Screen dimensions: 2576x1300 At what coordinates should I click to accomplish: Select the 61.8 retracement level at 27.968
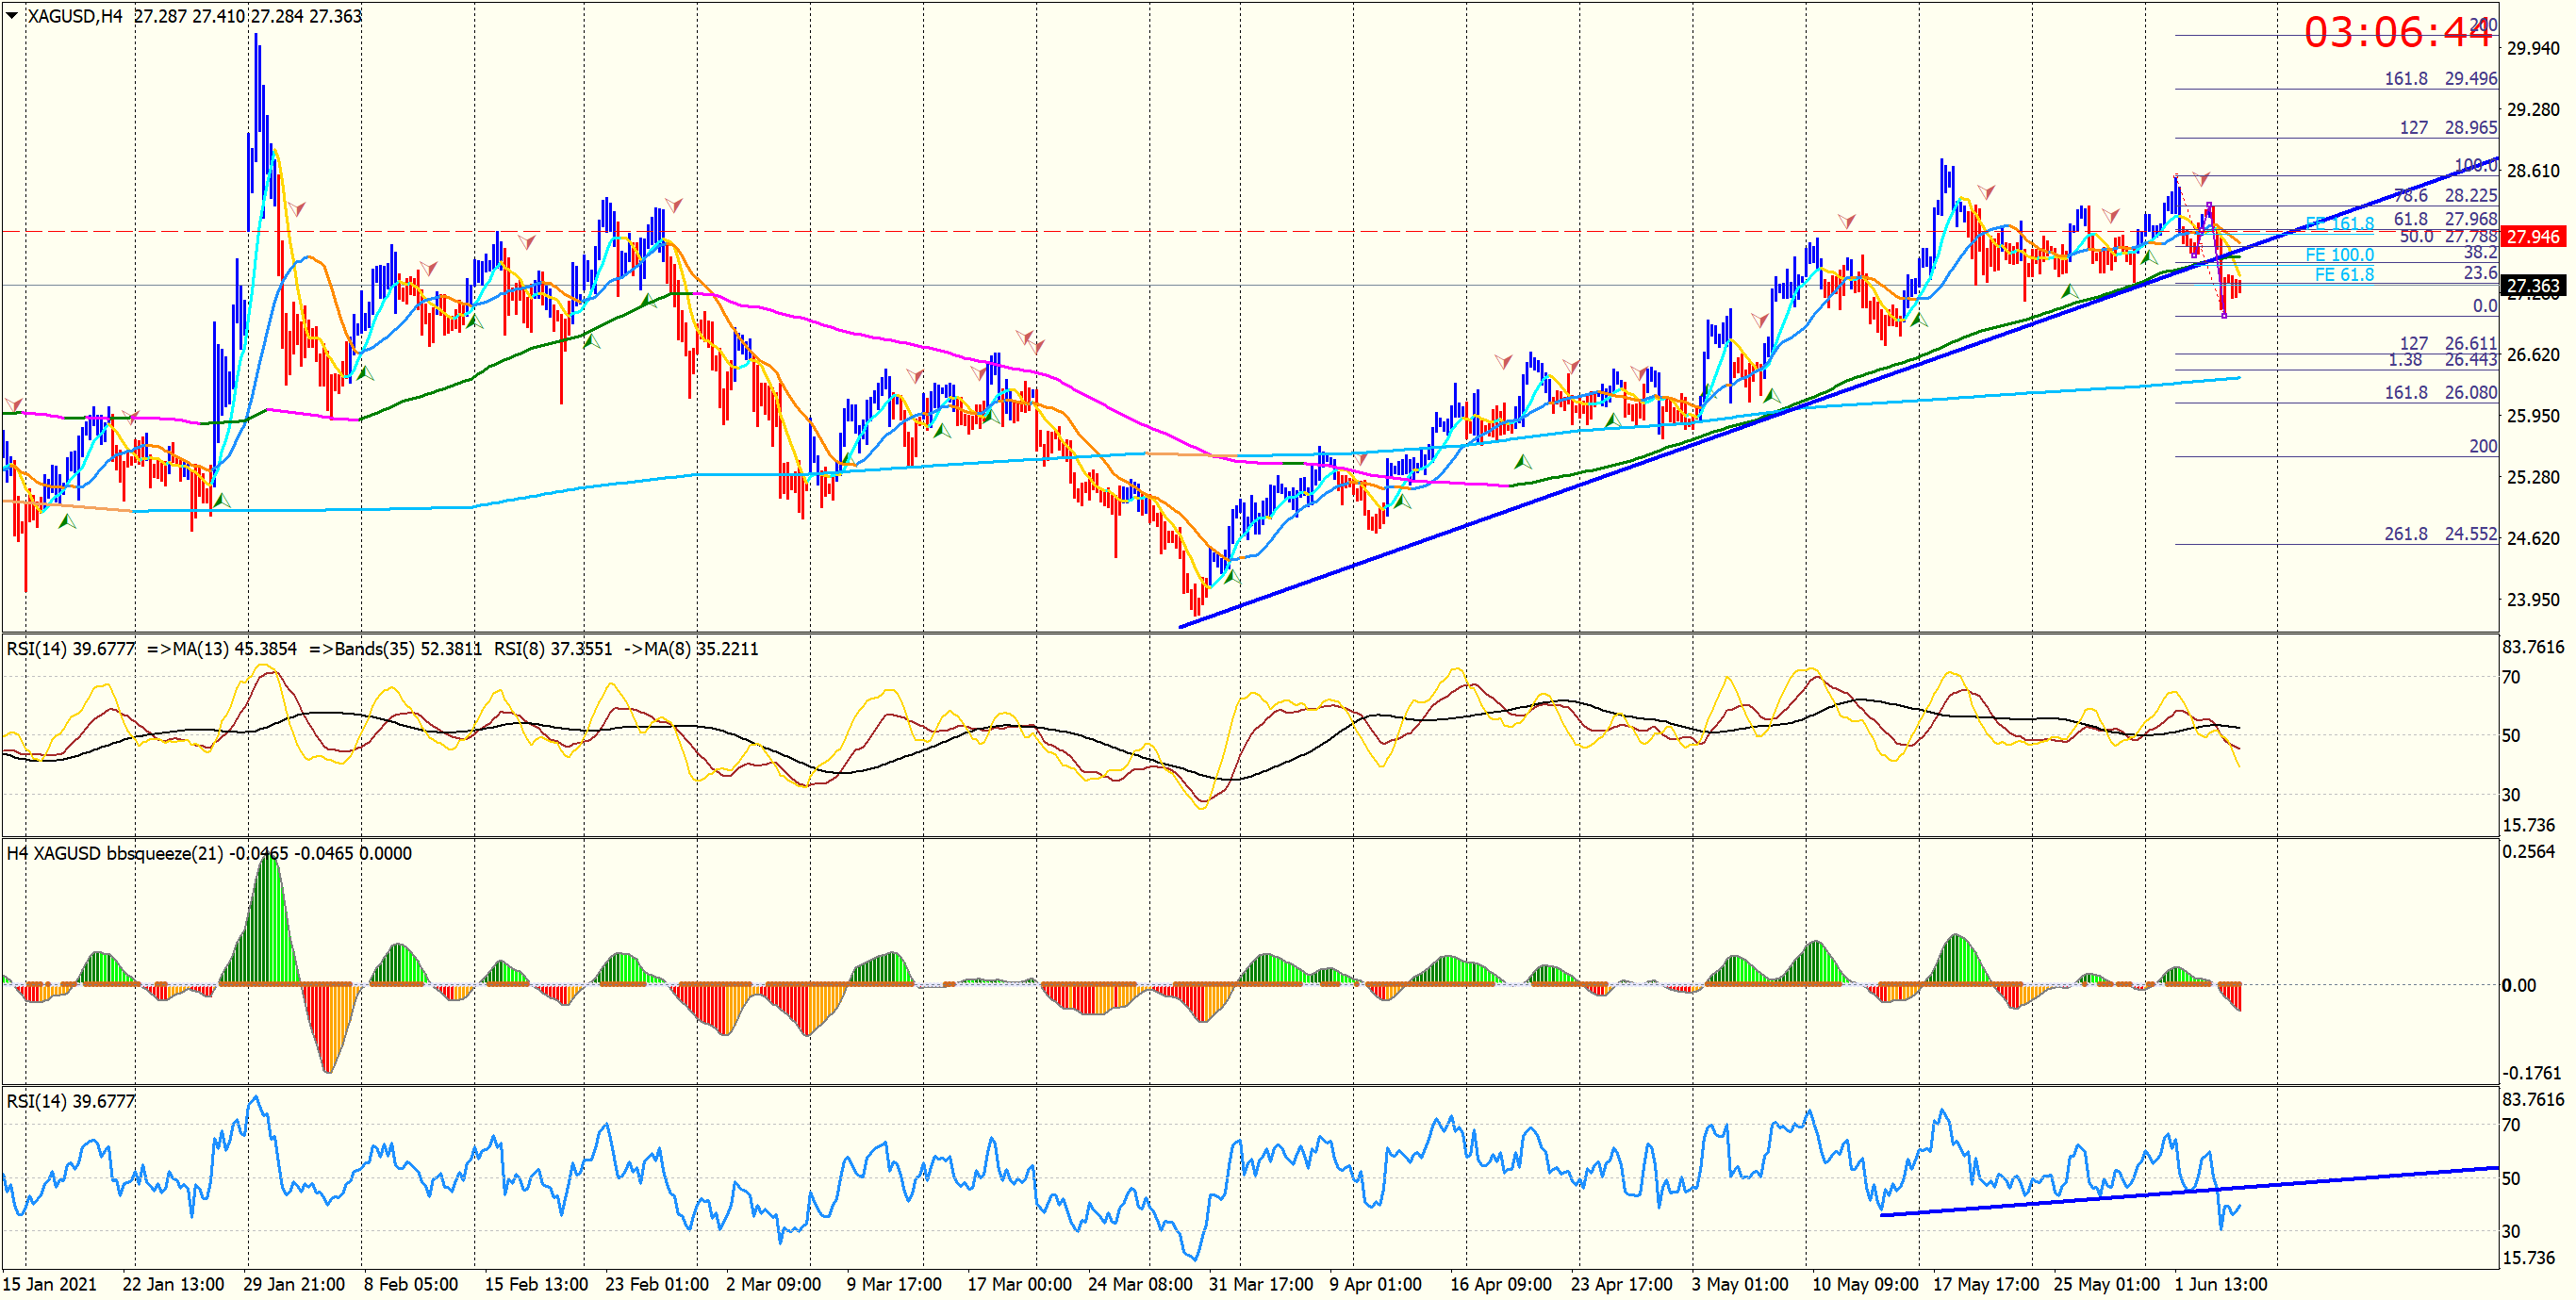click(x=2445, y=219)
